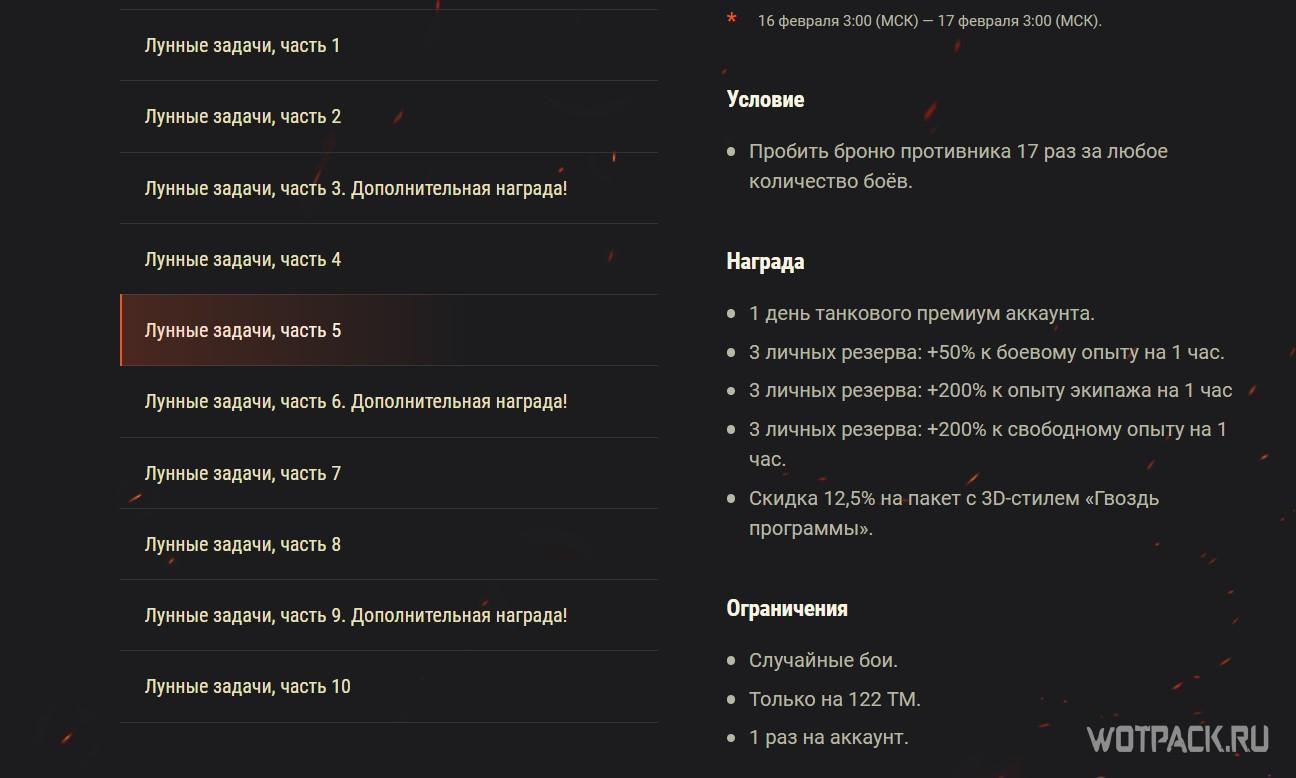Click the 16 февраля 3:00 date line

point(929,21)
